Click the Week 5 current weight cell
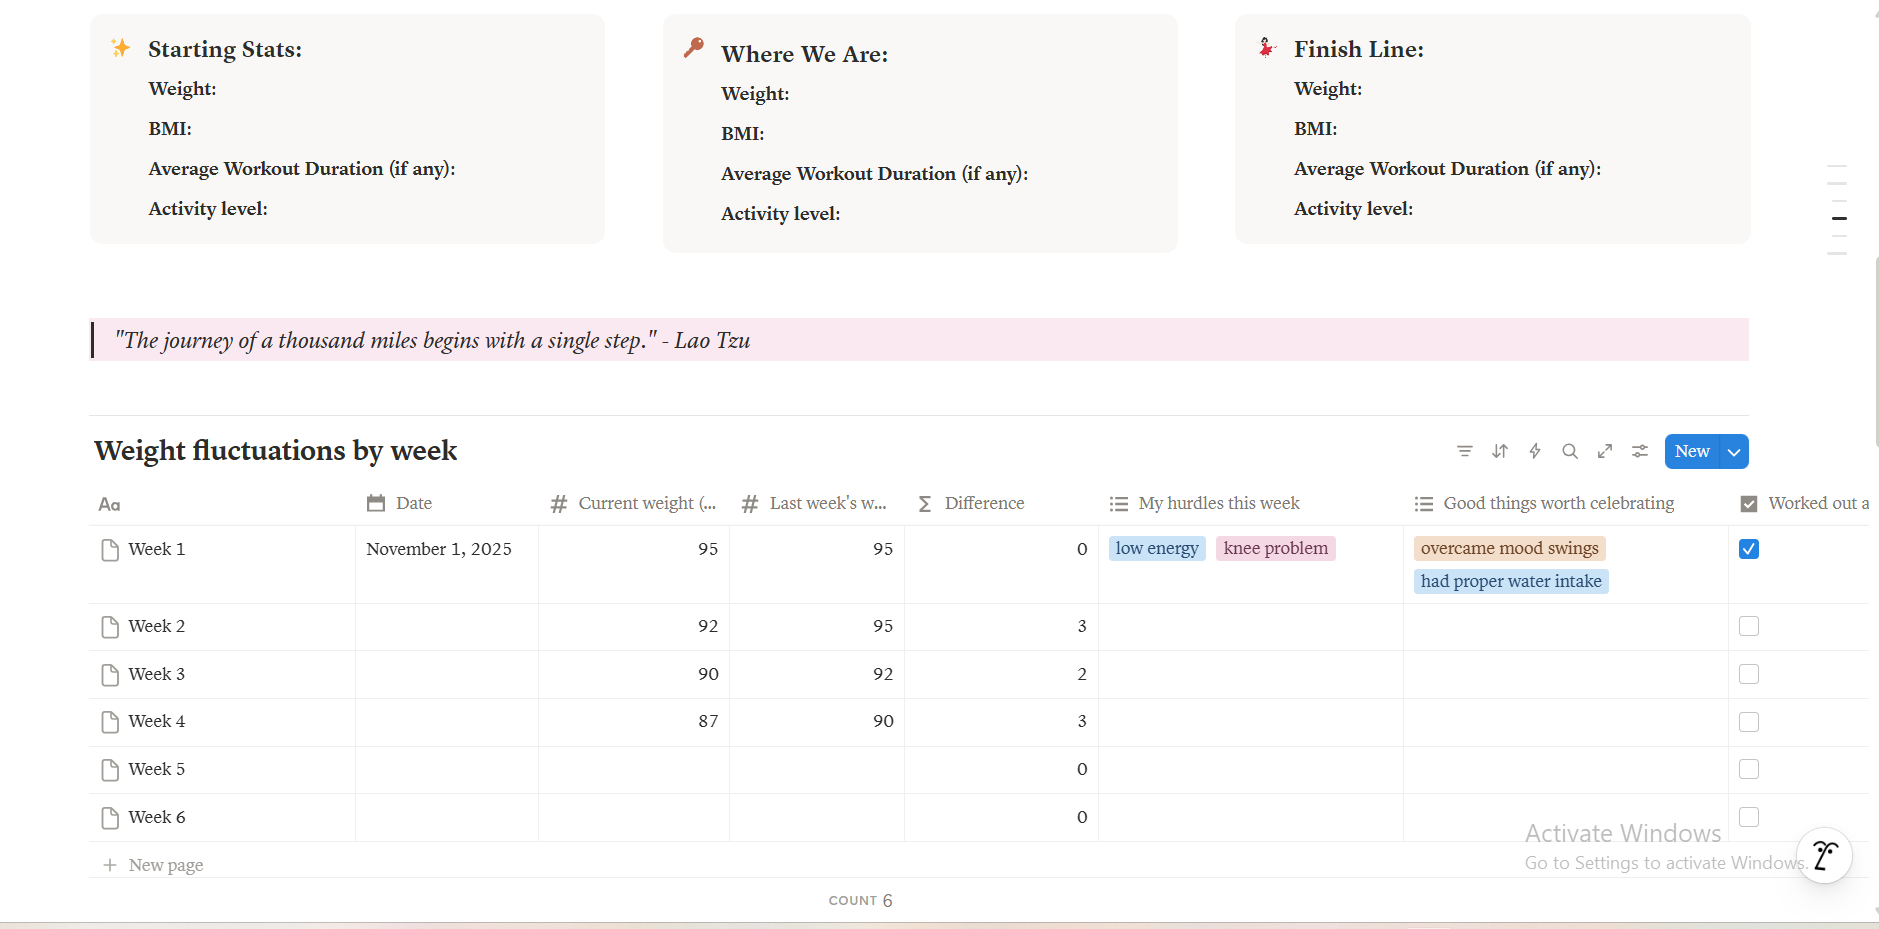This screenshot has width=1879, height=929. pyautogui.click(x=633, y=769)
